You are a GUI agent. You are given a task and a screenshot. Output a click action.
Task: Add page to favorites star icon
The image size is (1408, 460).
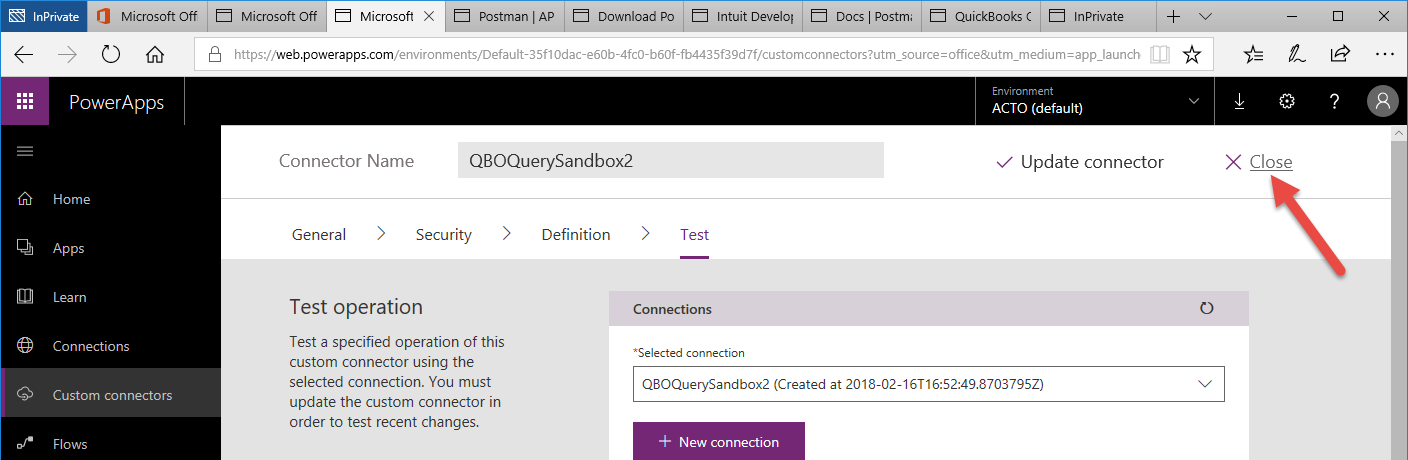click(x=1192, y=55)
